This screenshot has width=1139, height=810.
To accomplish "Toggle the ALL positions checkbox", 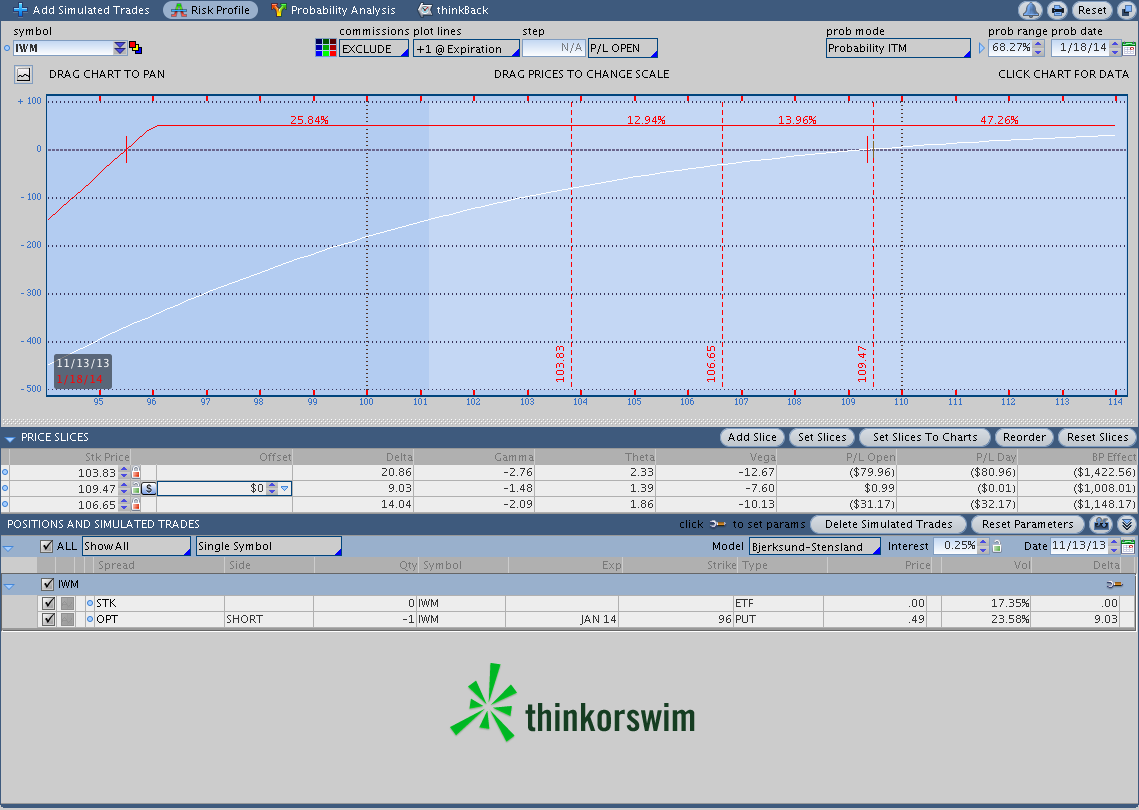I will (x=47, y=546).
